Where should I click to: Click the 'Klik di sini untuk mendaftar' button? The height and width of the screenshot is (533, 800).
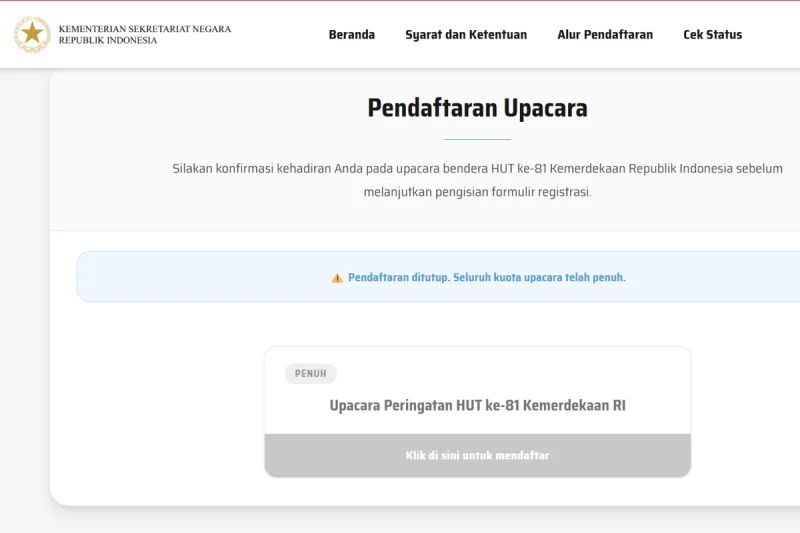click(x=478, y=455)
